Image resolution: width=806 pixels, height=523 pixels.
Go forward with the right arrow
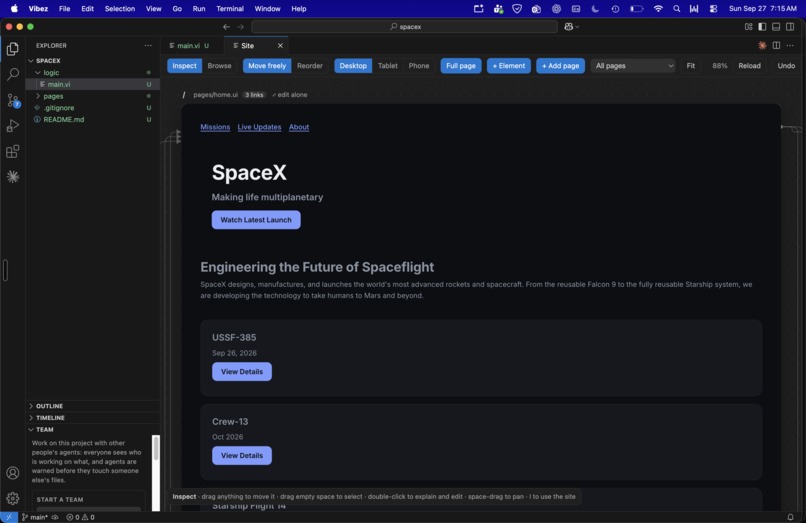coord(240,27)
